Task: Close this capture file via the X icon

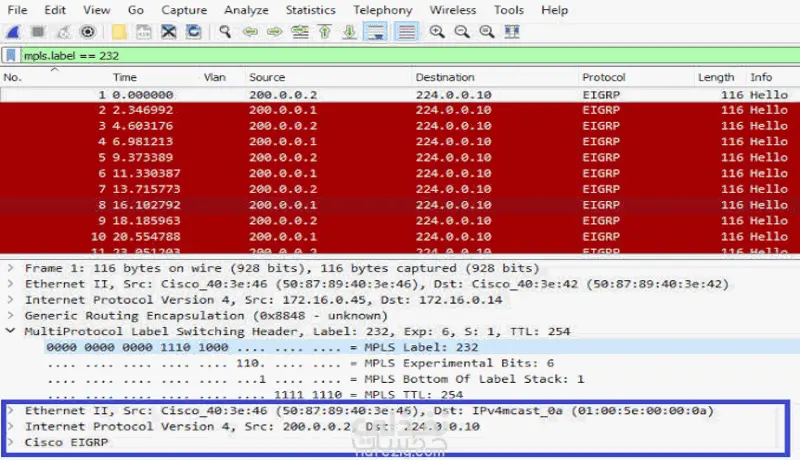Action: point(168,32)
